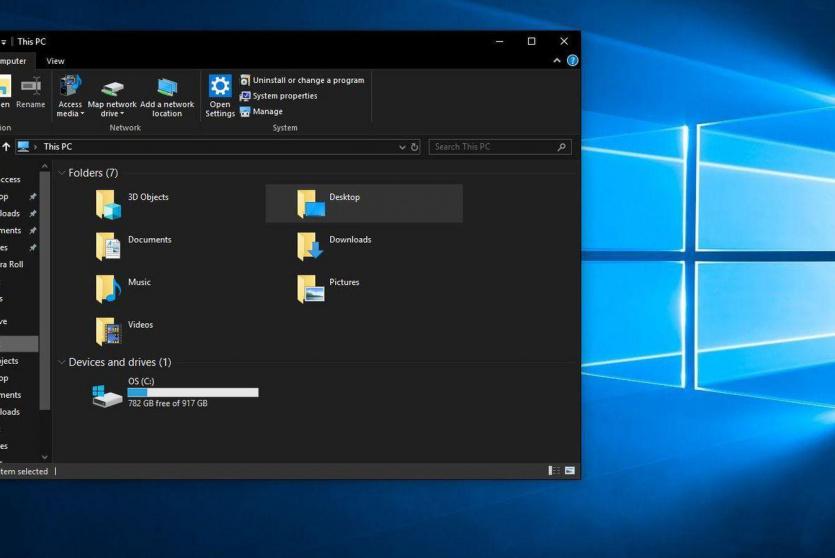835x558 pixels.
Task: Click the blue Help question mark icon
Action: pyautogui.click(x=572, y=61)
